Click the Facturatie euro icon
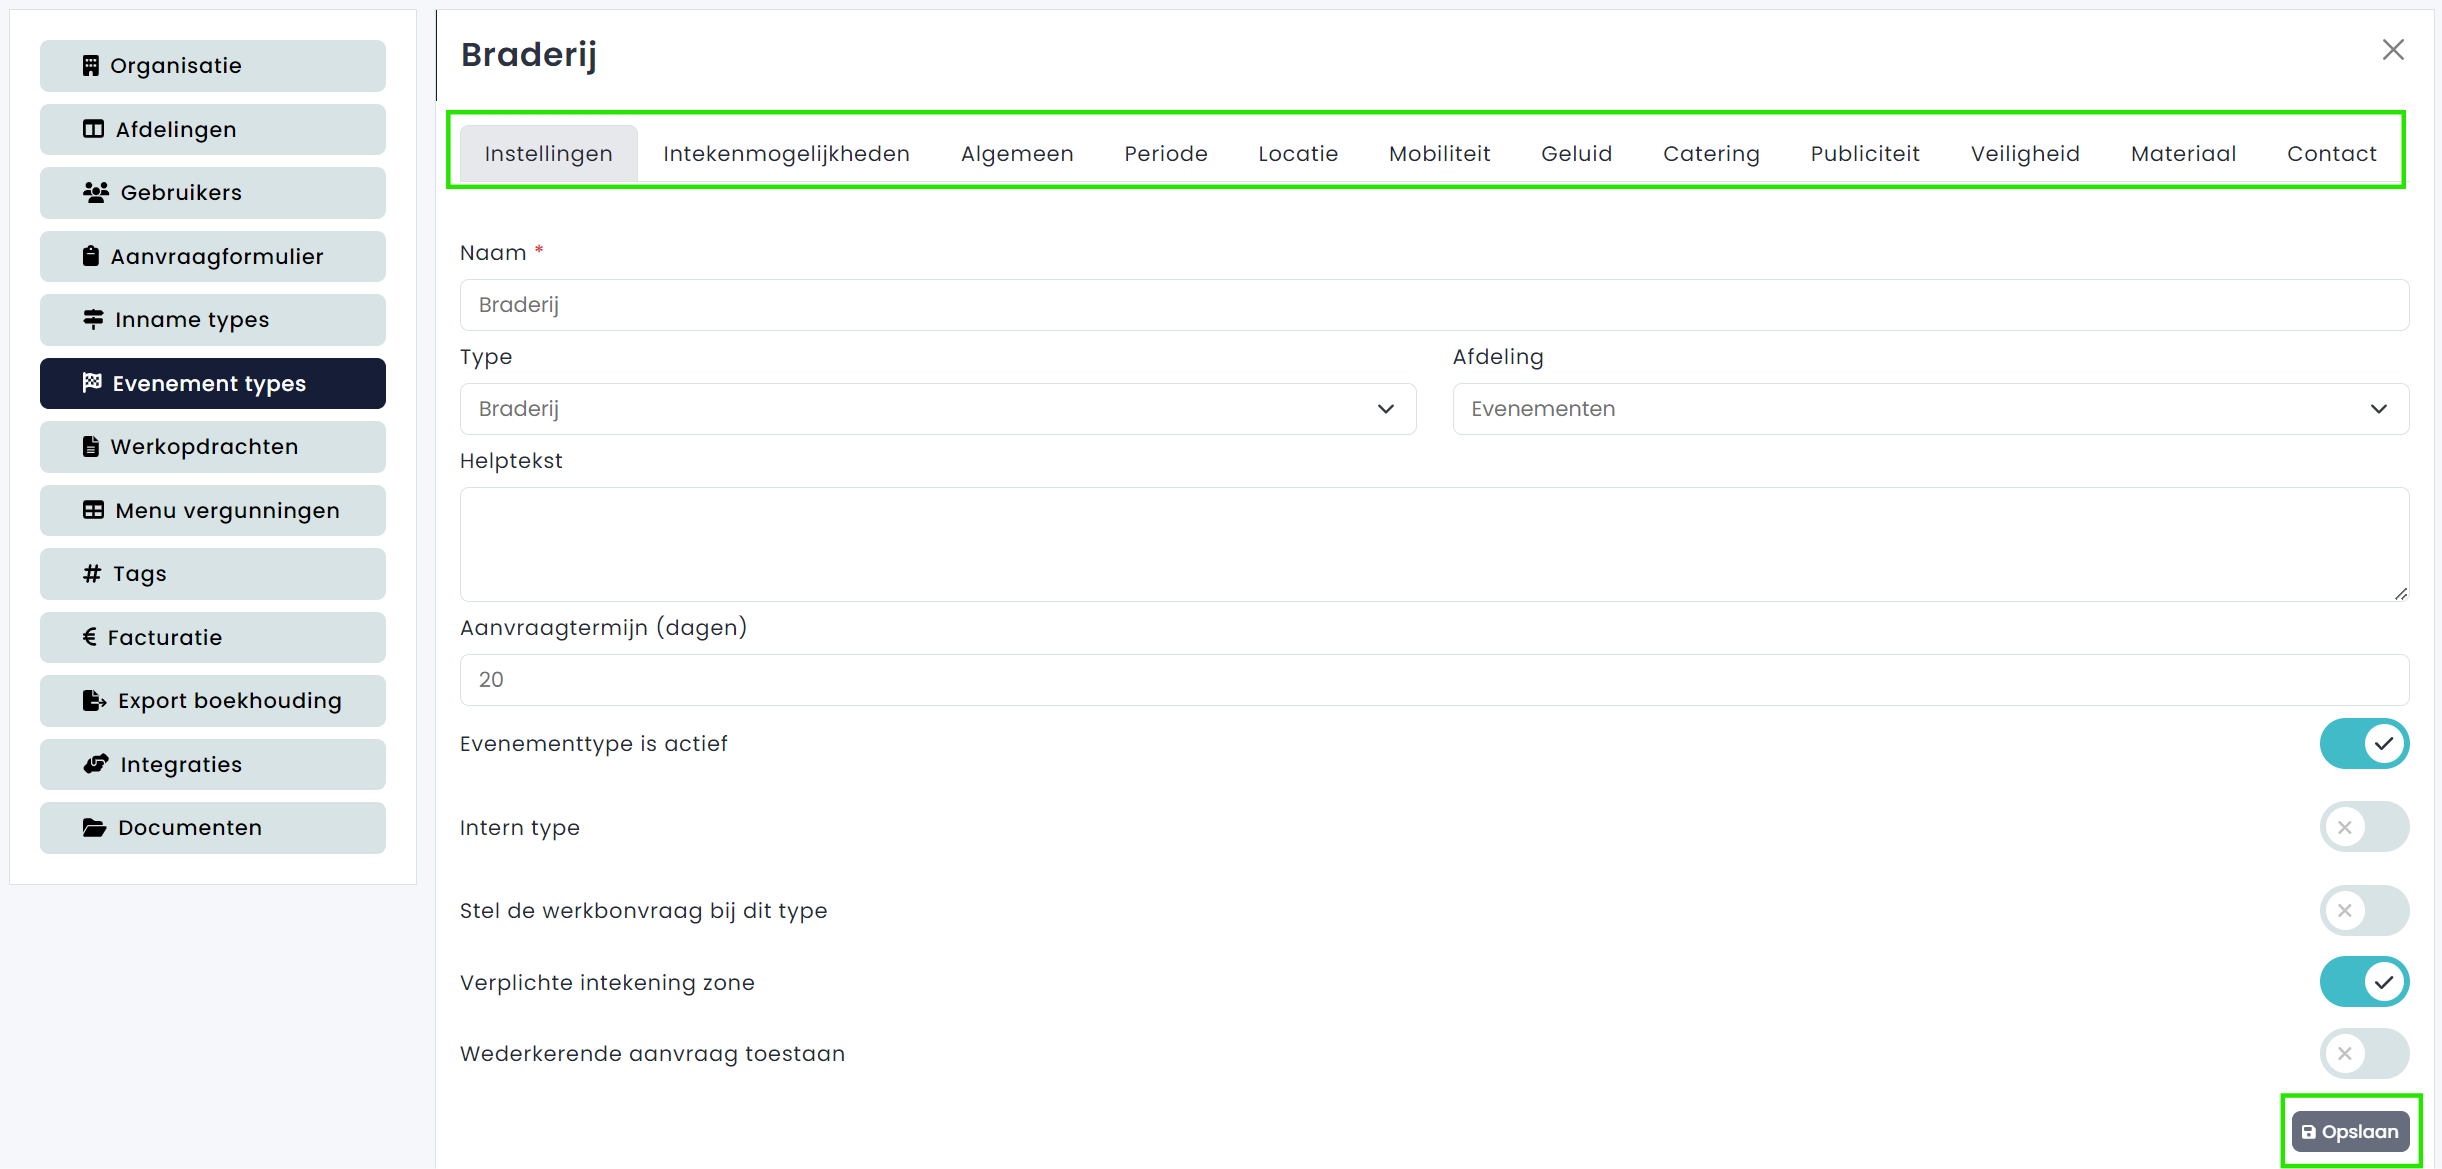This screenshot has width=2442, height=1169. pyautogui.click(x=90, y=637)
